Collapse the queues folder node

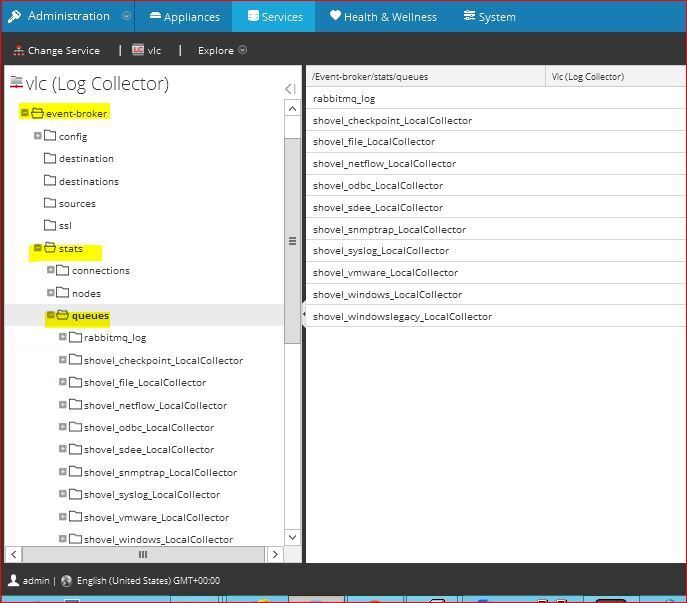click(51, 315)
